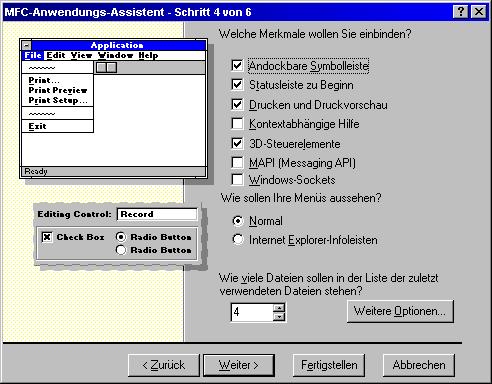Click the Fertigstellen button
This screenshot has width=492, height=384.
coord(329,365)
